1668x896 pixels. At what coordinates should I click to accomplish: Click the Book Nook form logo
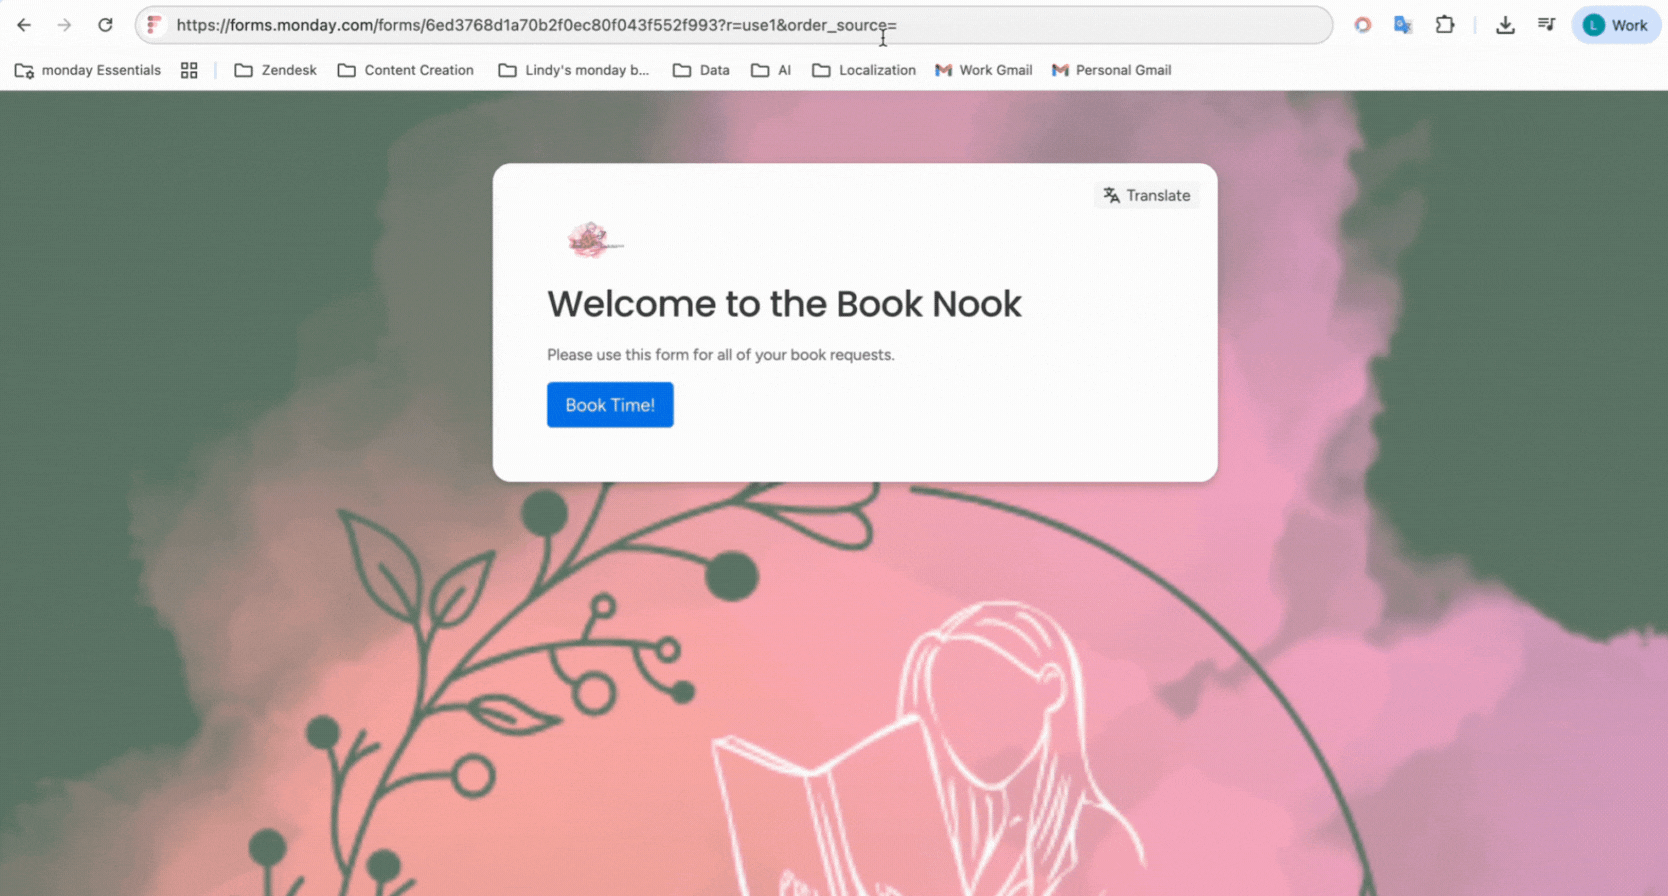pos(594,240)
